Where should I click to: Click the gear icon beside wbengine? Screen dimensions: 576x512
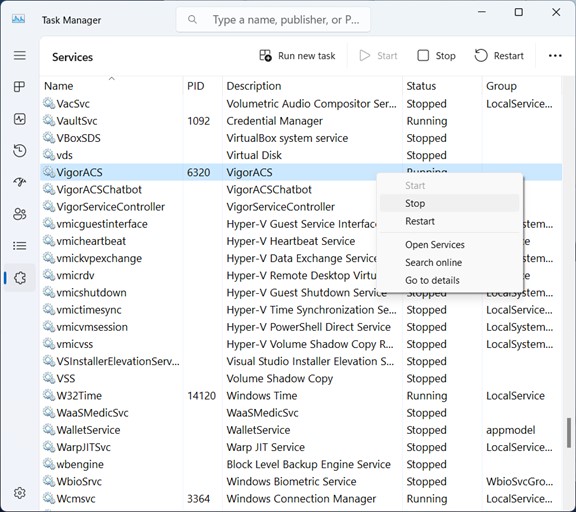point(49,464)
